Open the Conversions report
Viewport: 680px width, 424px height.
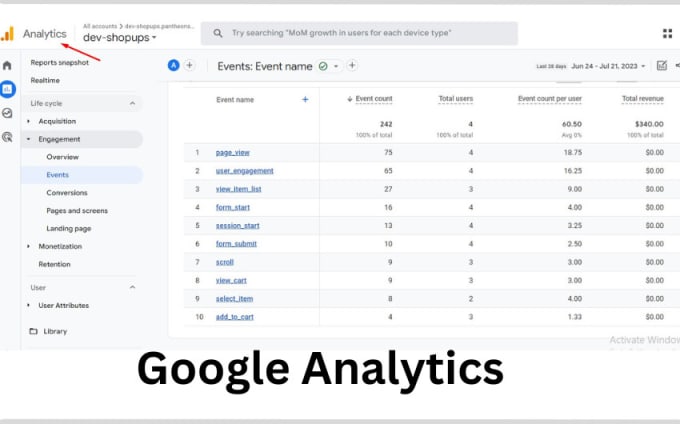pyautogui.click(x=67, y=192)
